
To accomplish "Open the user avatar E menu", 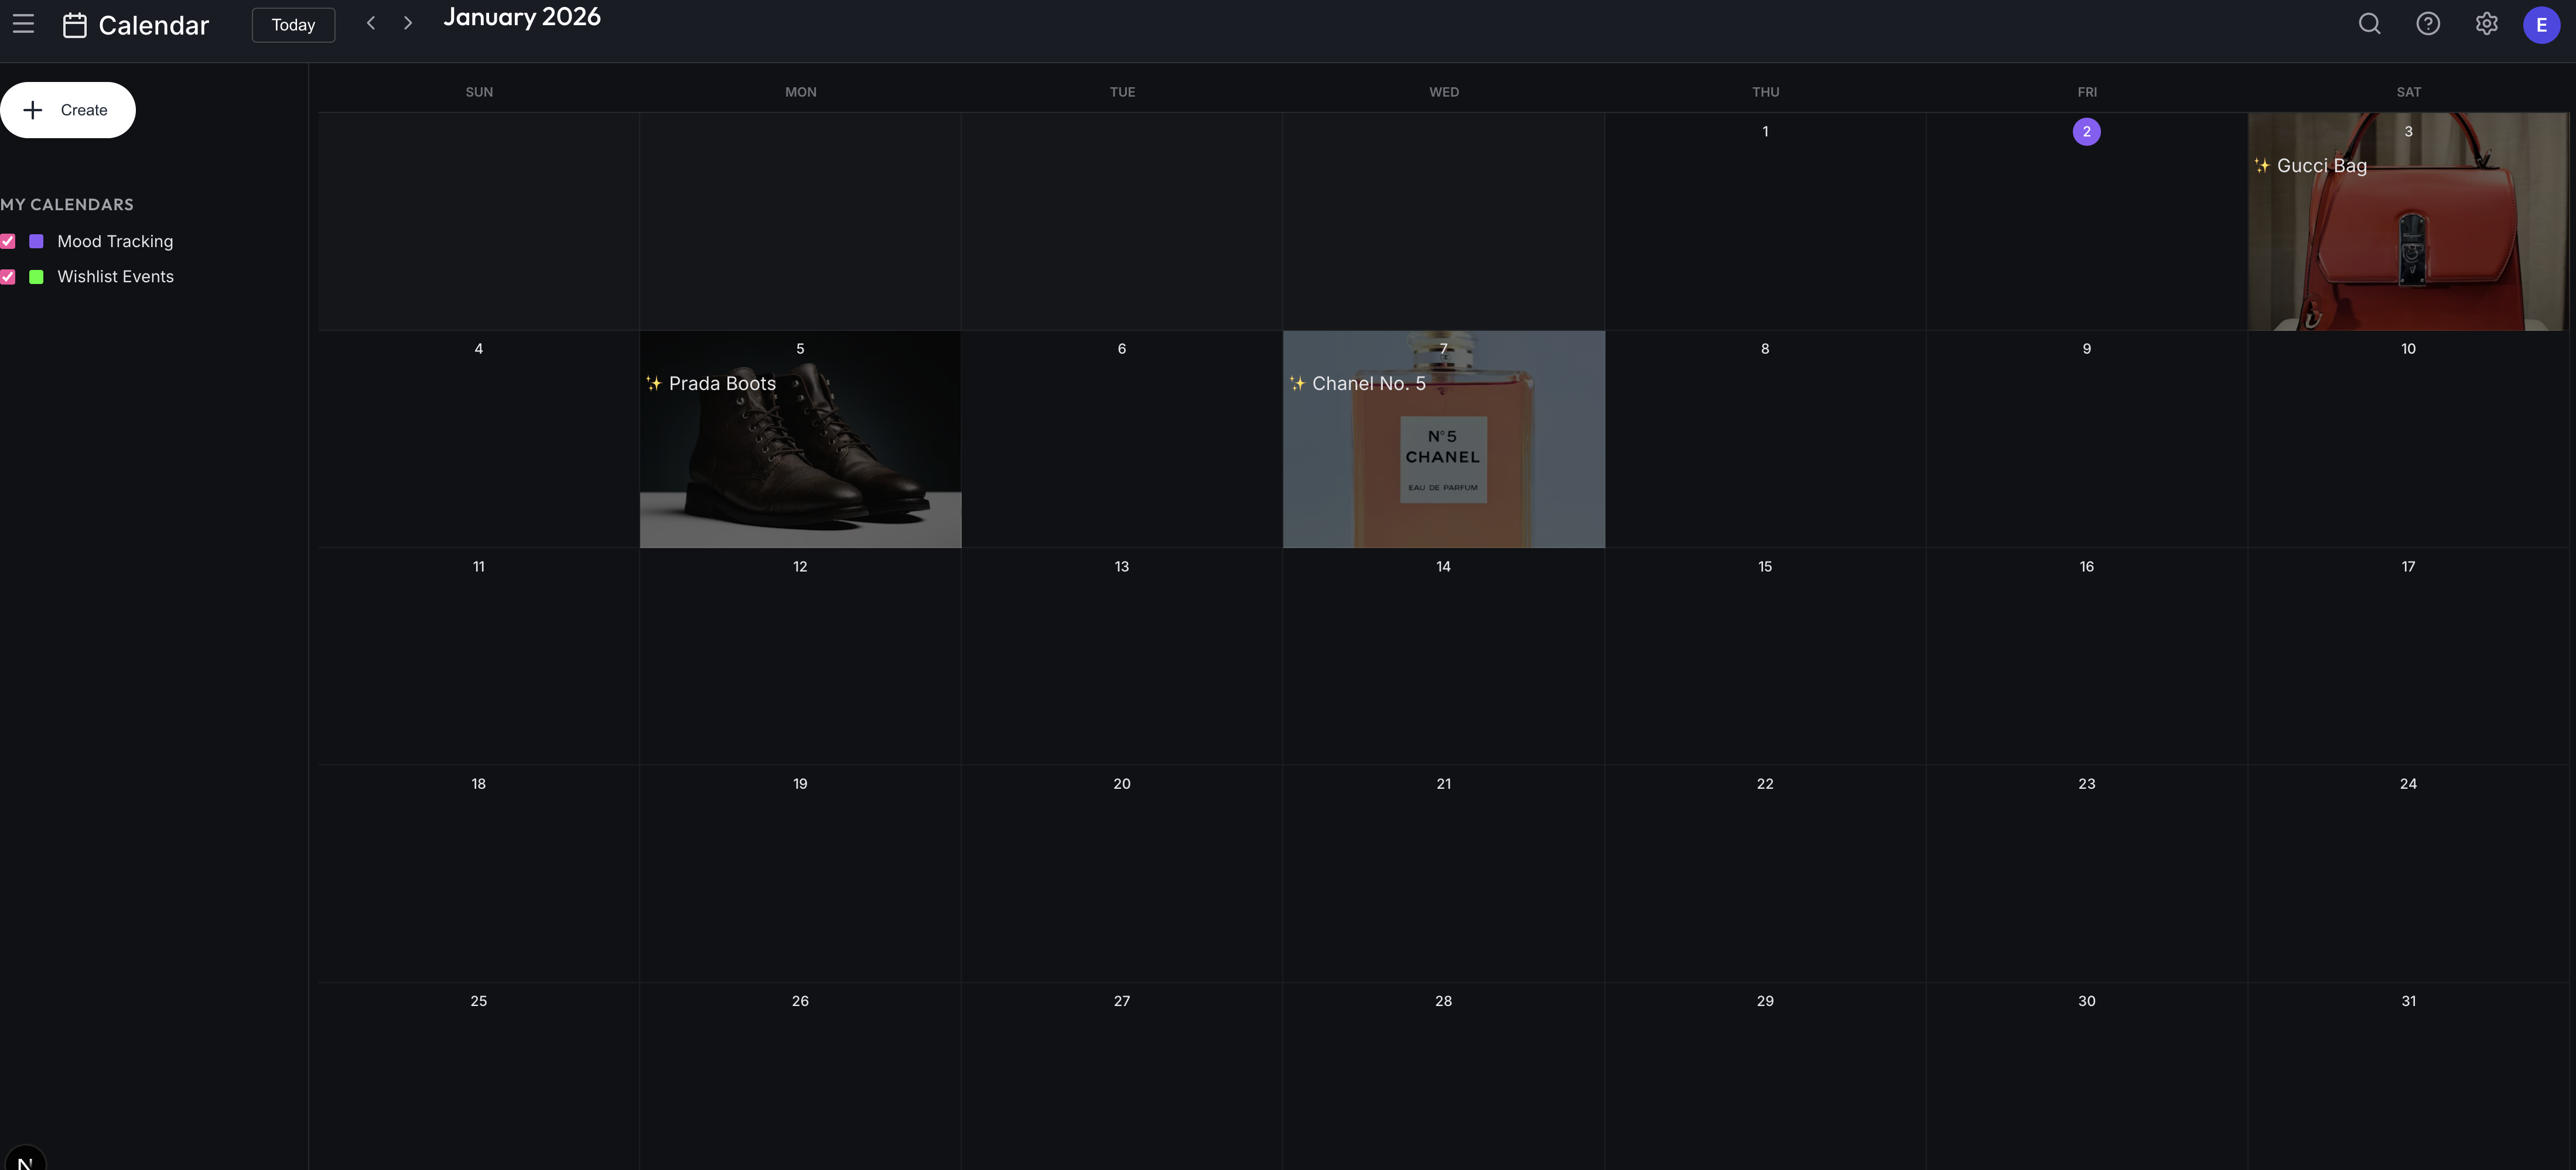I will [2541, 25].
